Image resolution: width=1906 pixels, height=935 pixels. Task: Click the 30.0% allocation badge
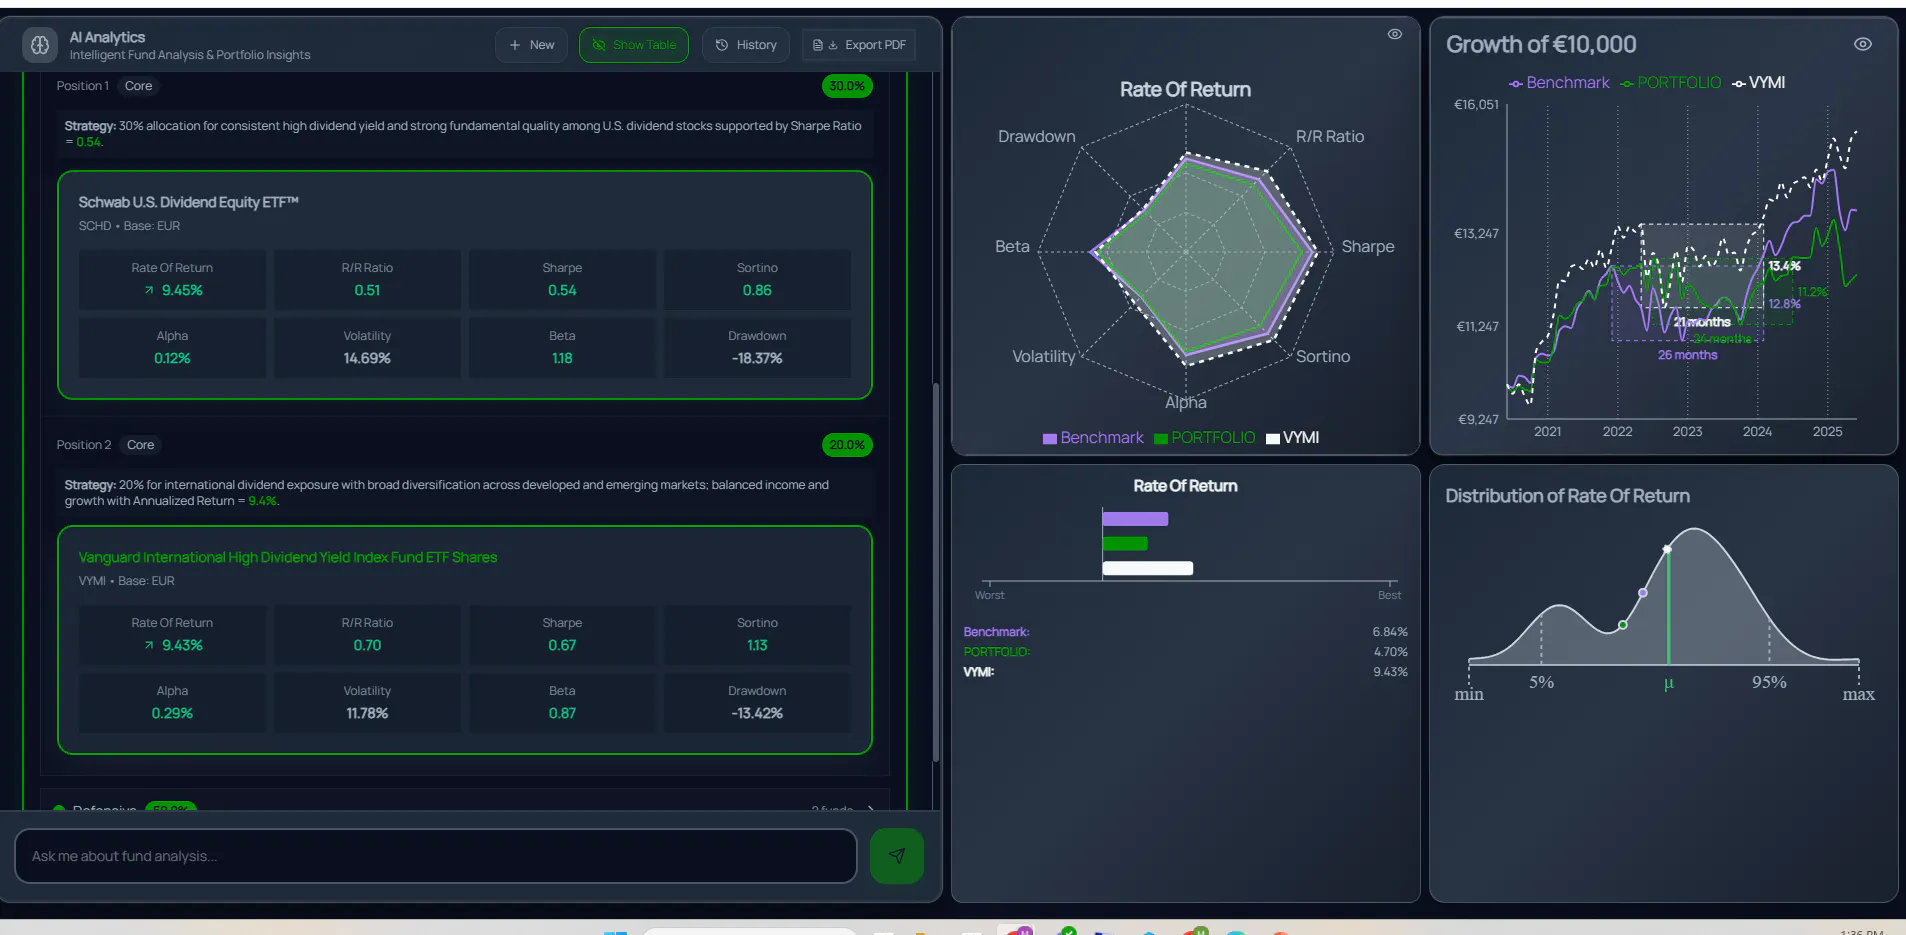click(x=847, y=86)
